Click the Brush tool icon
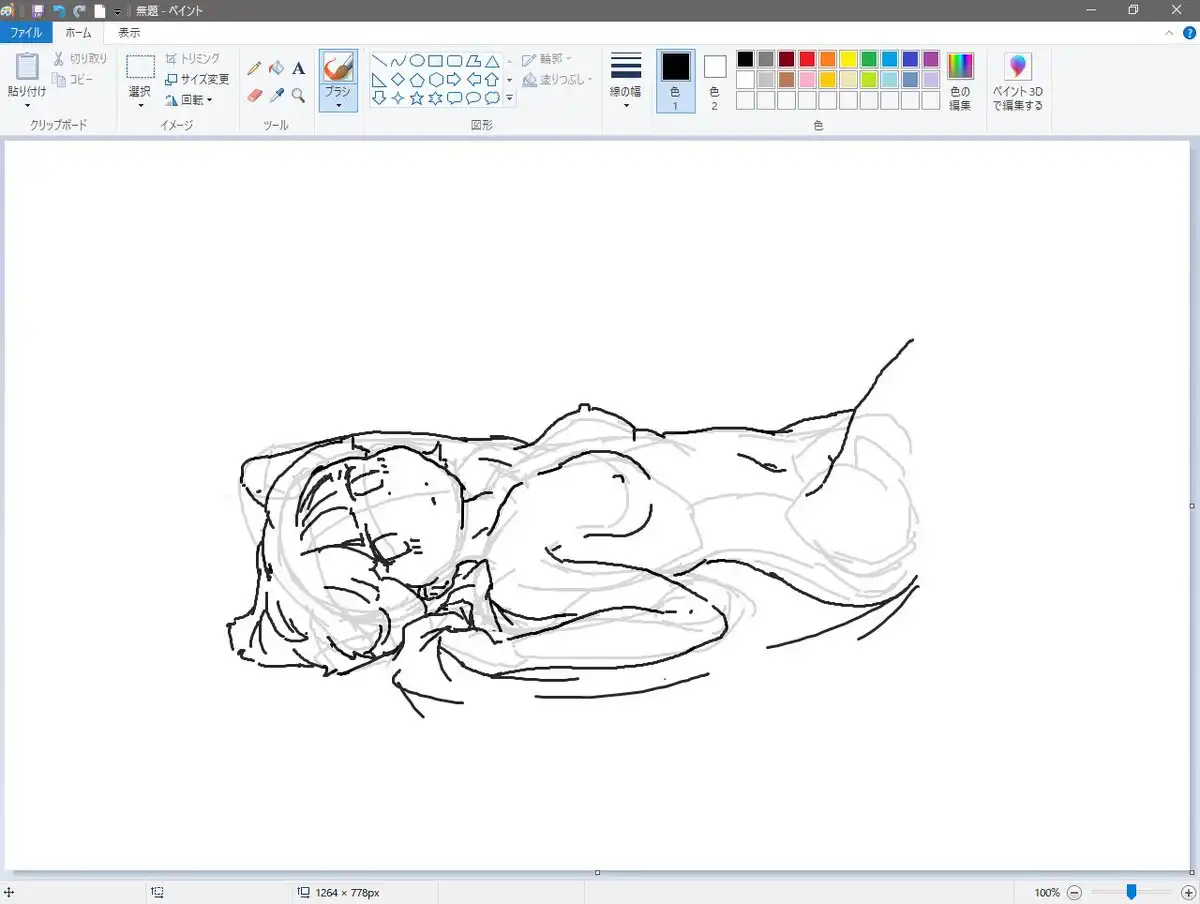The width and height of the screenshot is (1200, 904). pyautogui.click(x=338, y=67)
